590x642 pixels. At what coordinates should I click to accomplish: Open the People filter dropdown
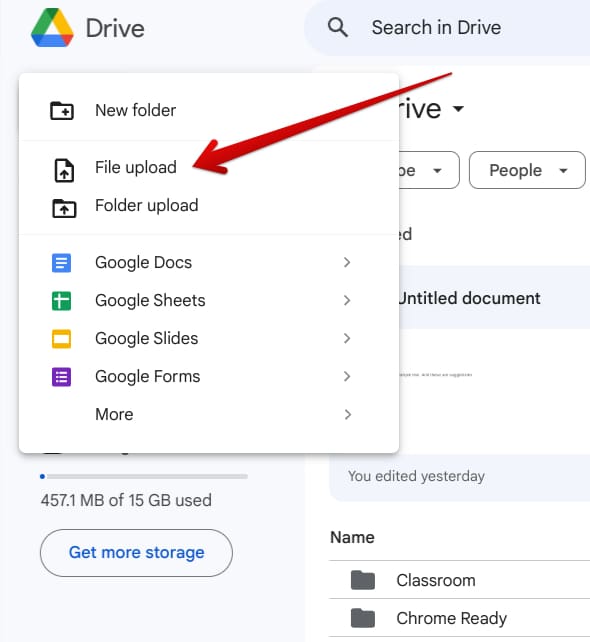(x=527, y=170)
